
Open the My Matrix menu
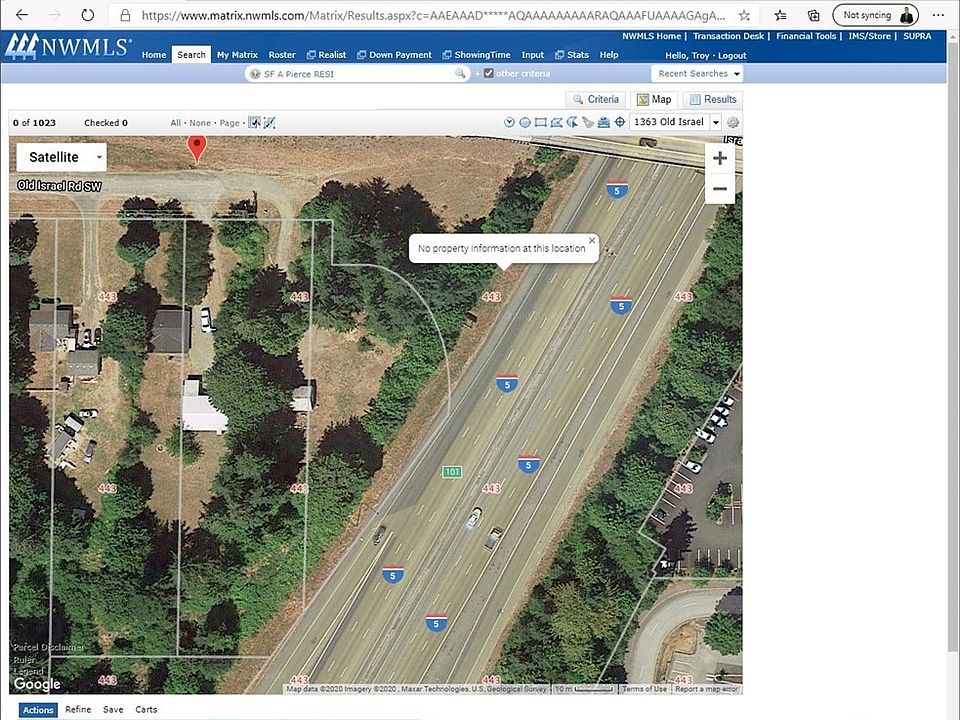237,55
